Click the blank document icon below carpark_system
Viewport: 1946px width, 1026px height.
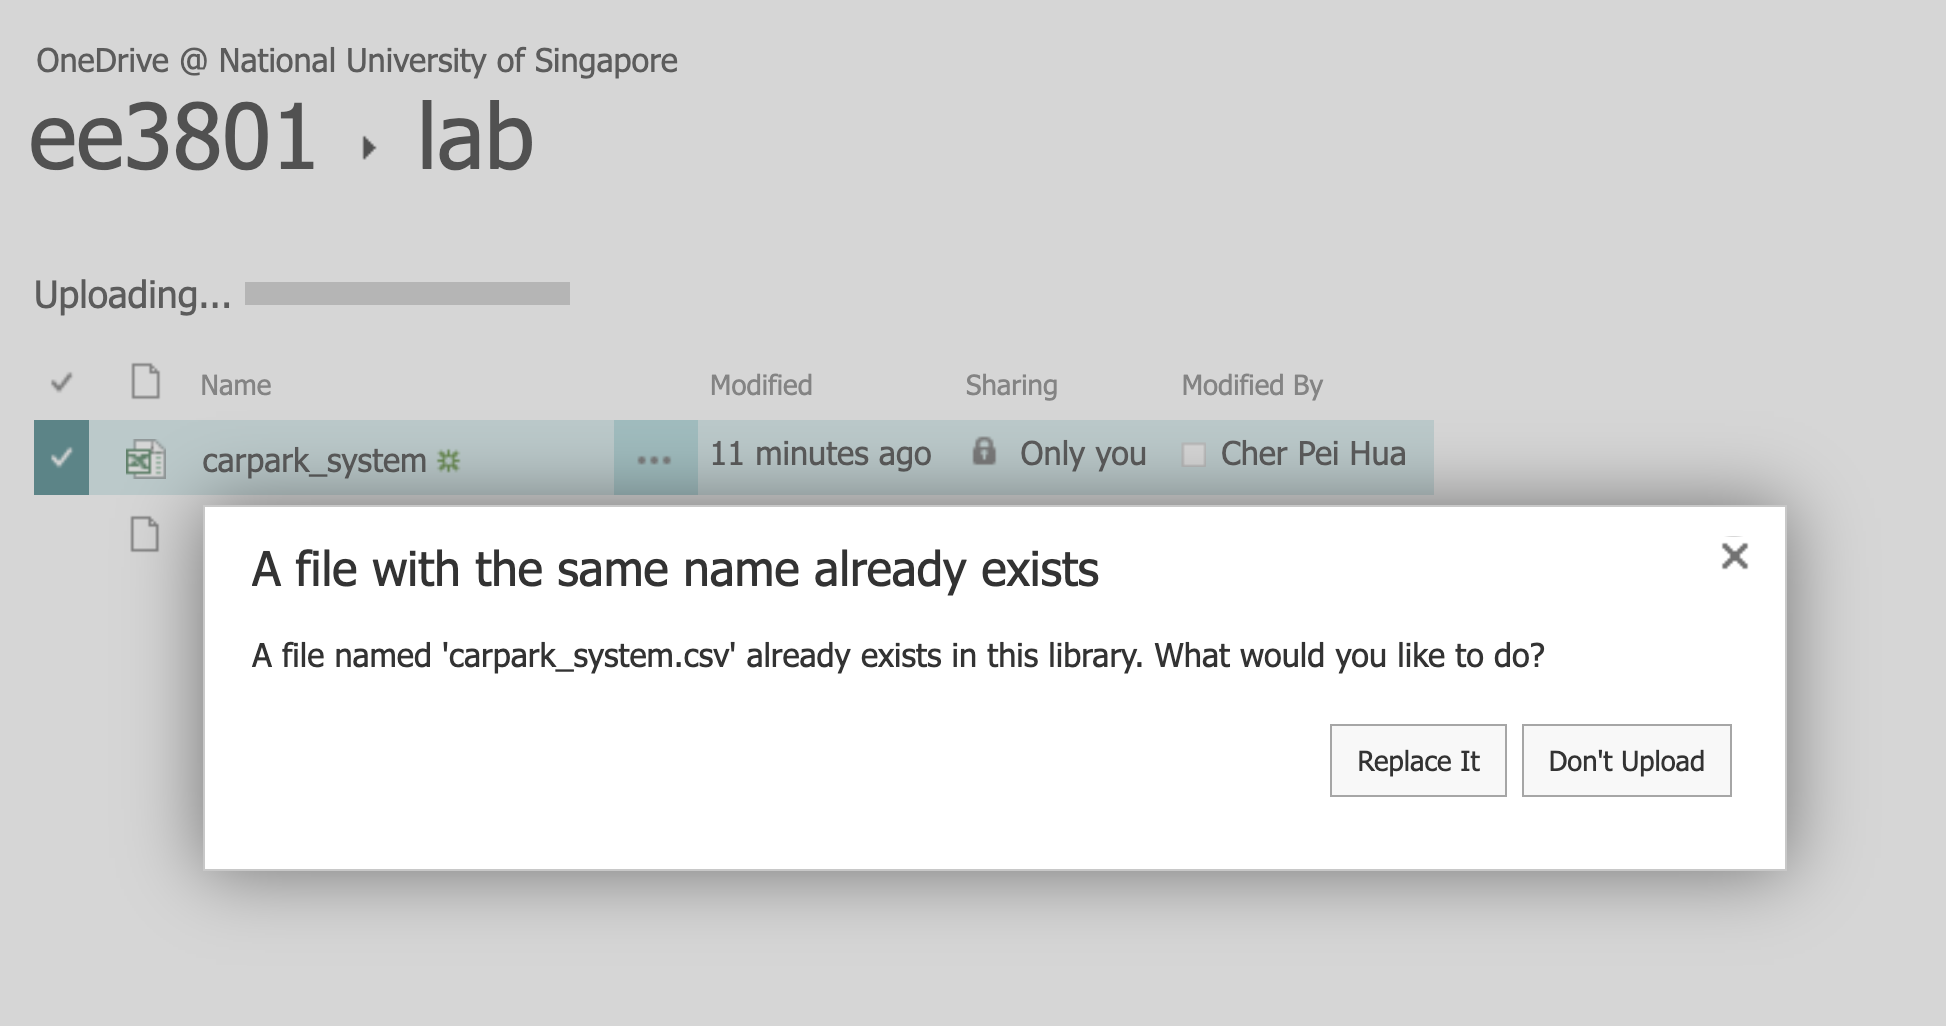pyautogui.click(x=145, y=534)
